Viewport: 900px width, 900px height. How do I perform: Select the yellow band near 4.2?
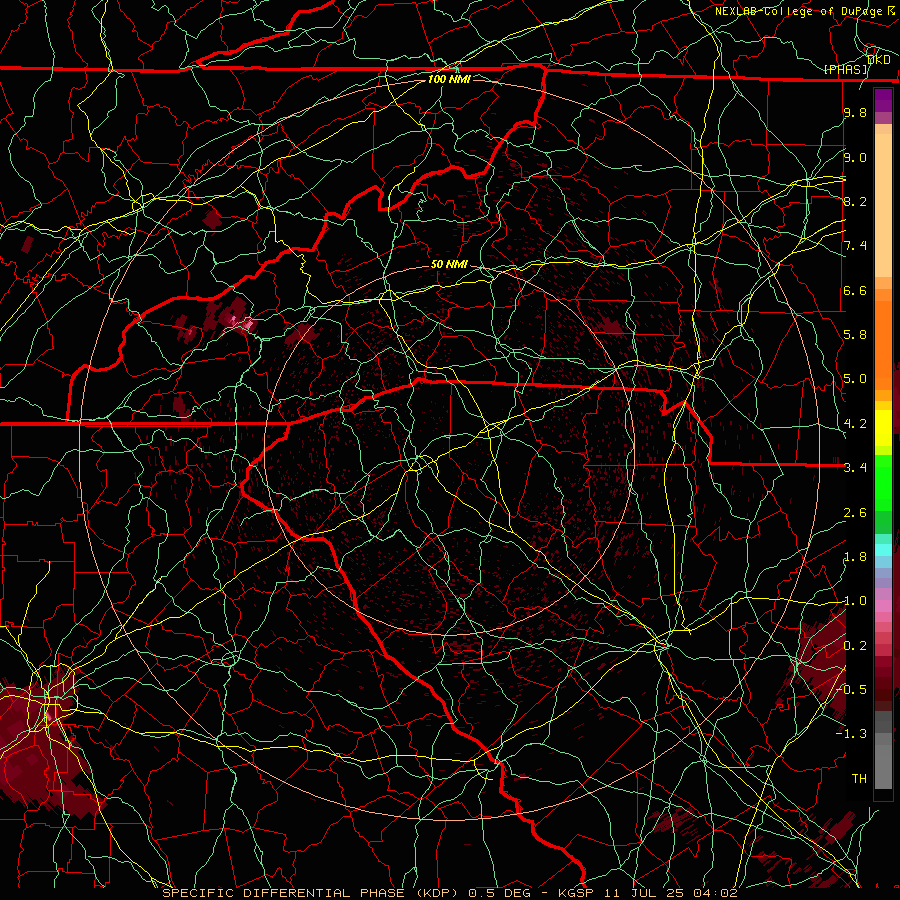883,428
